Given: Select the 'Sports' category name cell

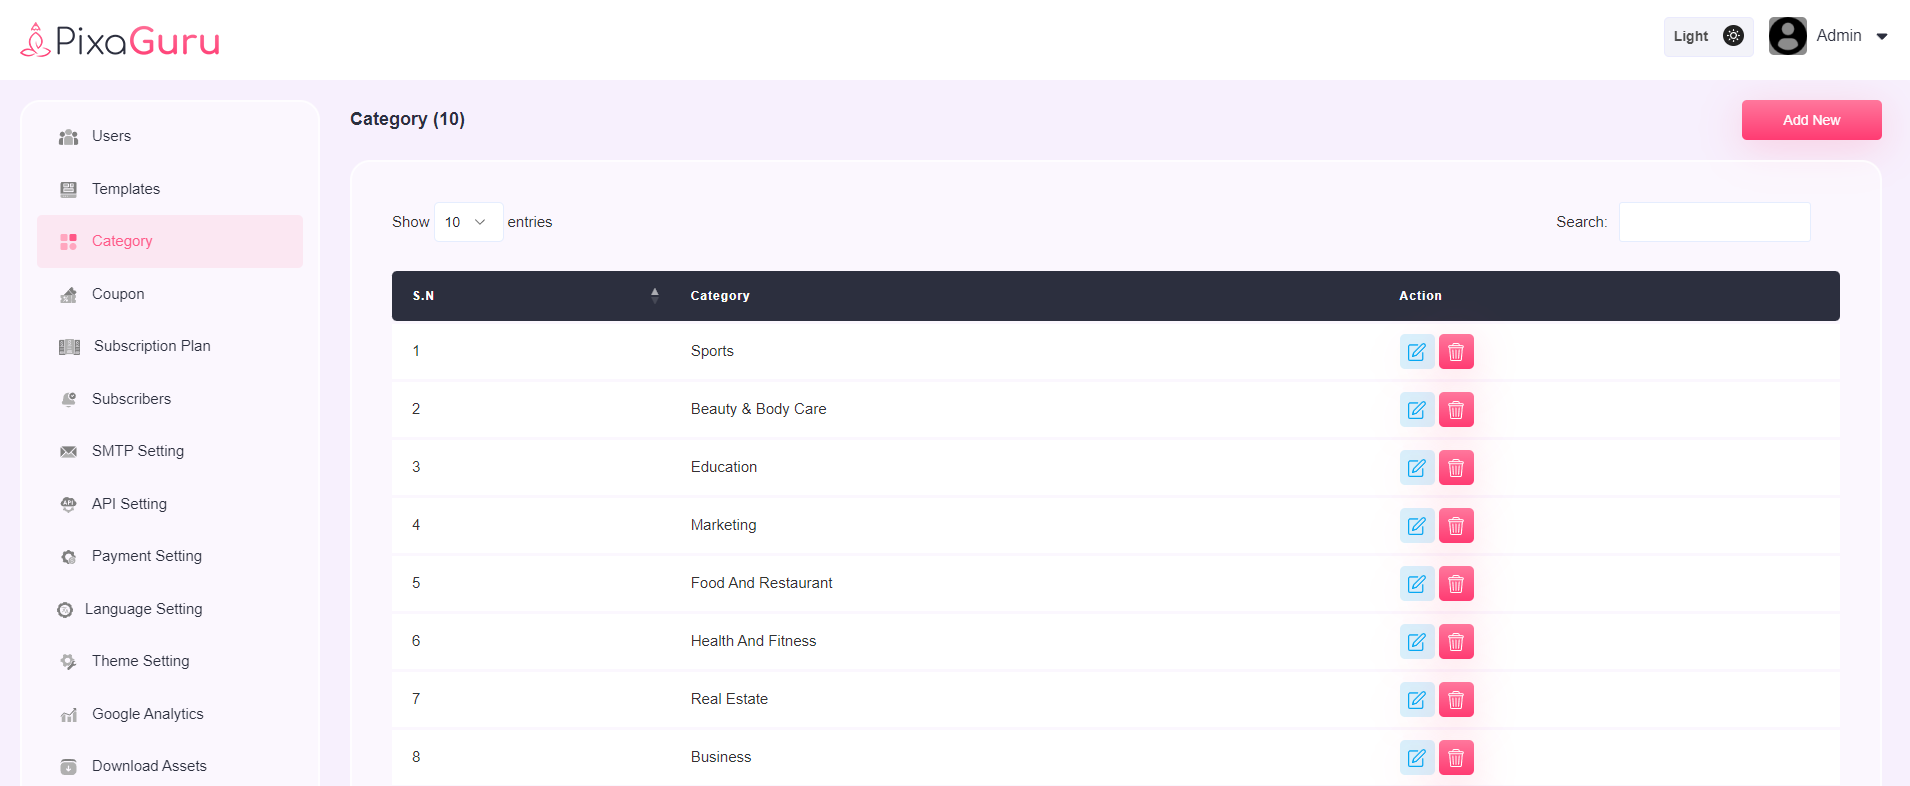Looking at the screenshot, I should pos(712,351).
